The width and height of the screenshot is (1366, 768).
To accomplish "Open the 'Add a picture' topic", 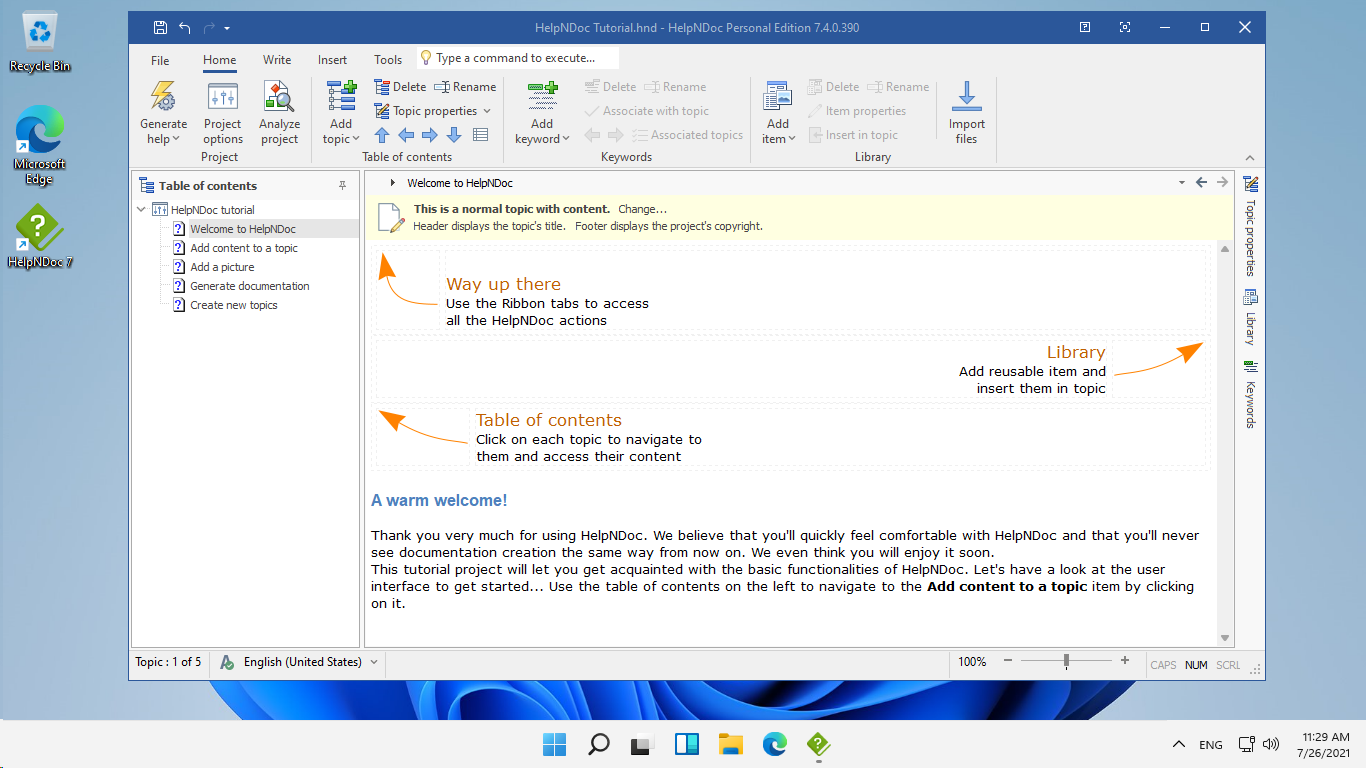I will [222, 267].
